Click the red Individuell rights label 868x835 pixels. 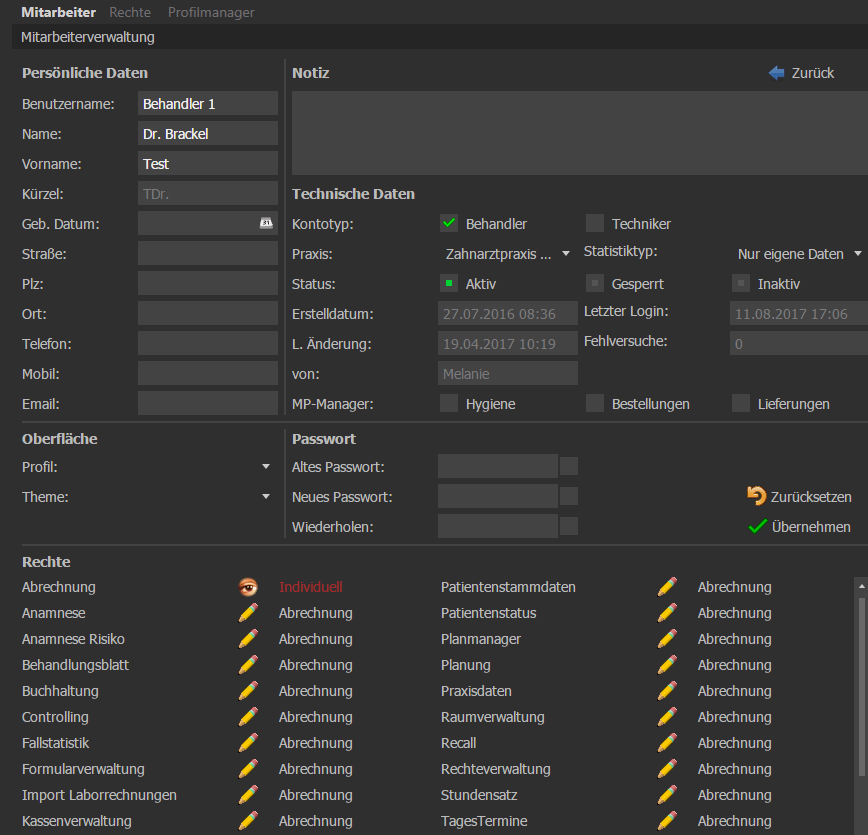[311, 587]
